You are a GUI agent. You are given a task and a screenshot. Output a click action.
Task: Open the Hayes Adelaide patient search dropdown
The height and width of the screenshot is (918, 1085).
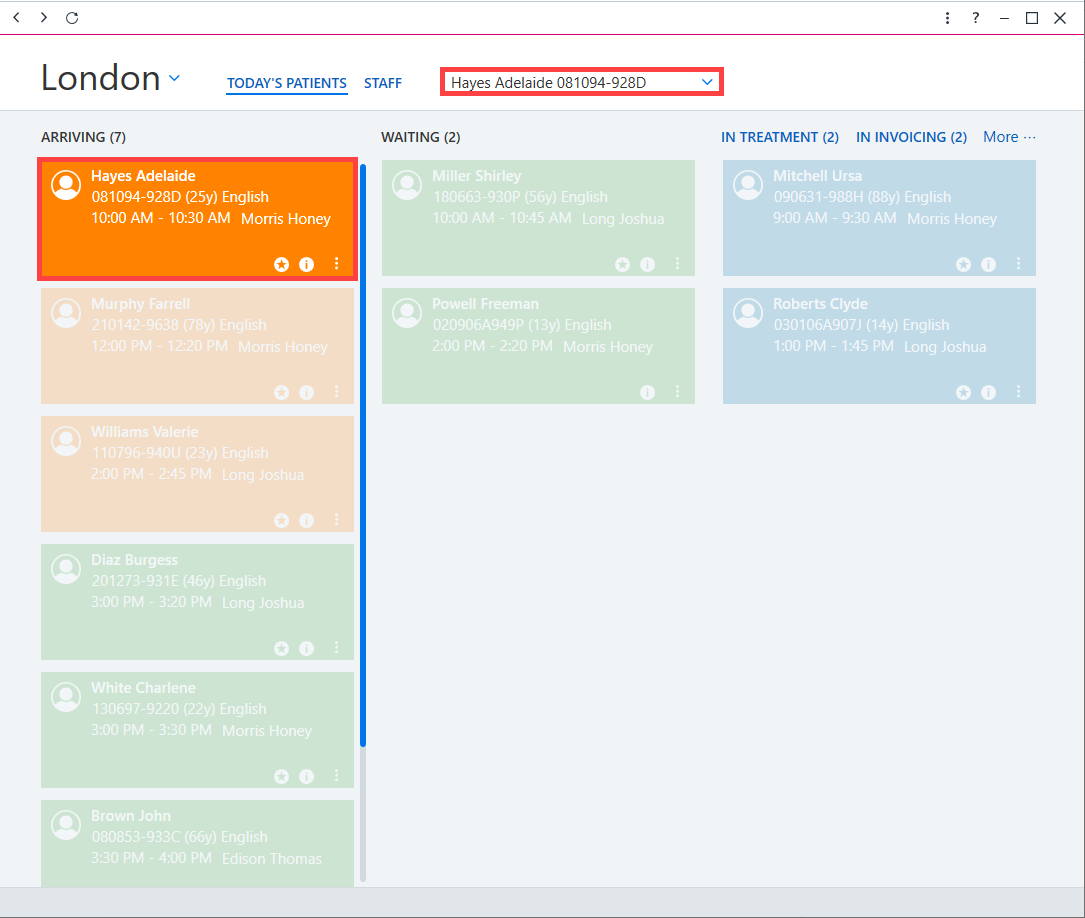[x=582, y=82]
